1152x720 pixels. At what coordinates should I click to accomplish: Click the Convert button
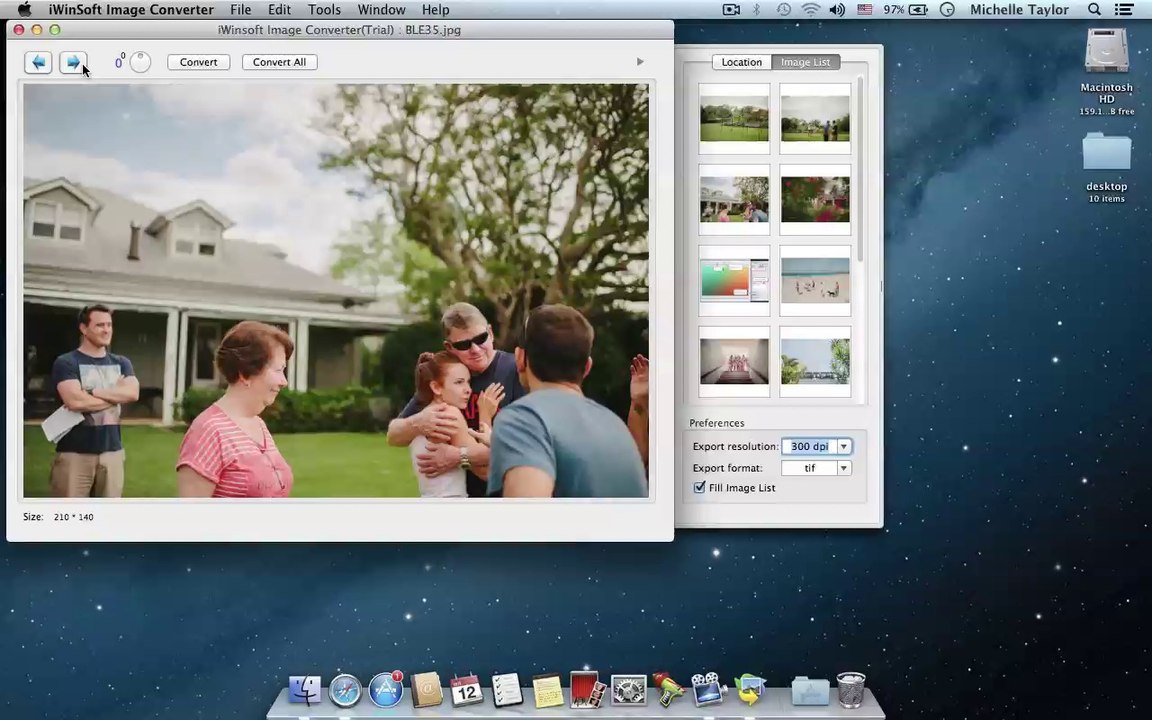(x=198, y=62)
